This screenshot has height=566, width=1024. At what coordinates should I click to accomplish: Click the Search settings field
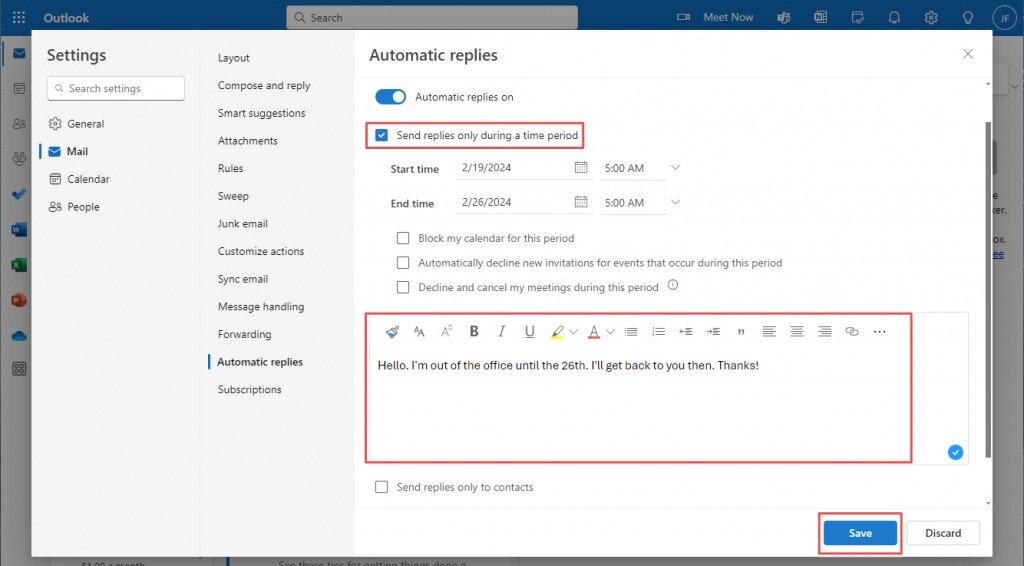pyautogui.click(x=116, y=88)
